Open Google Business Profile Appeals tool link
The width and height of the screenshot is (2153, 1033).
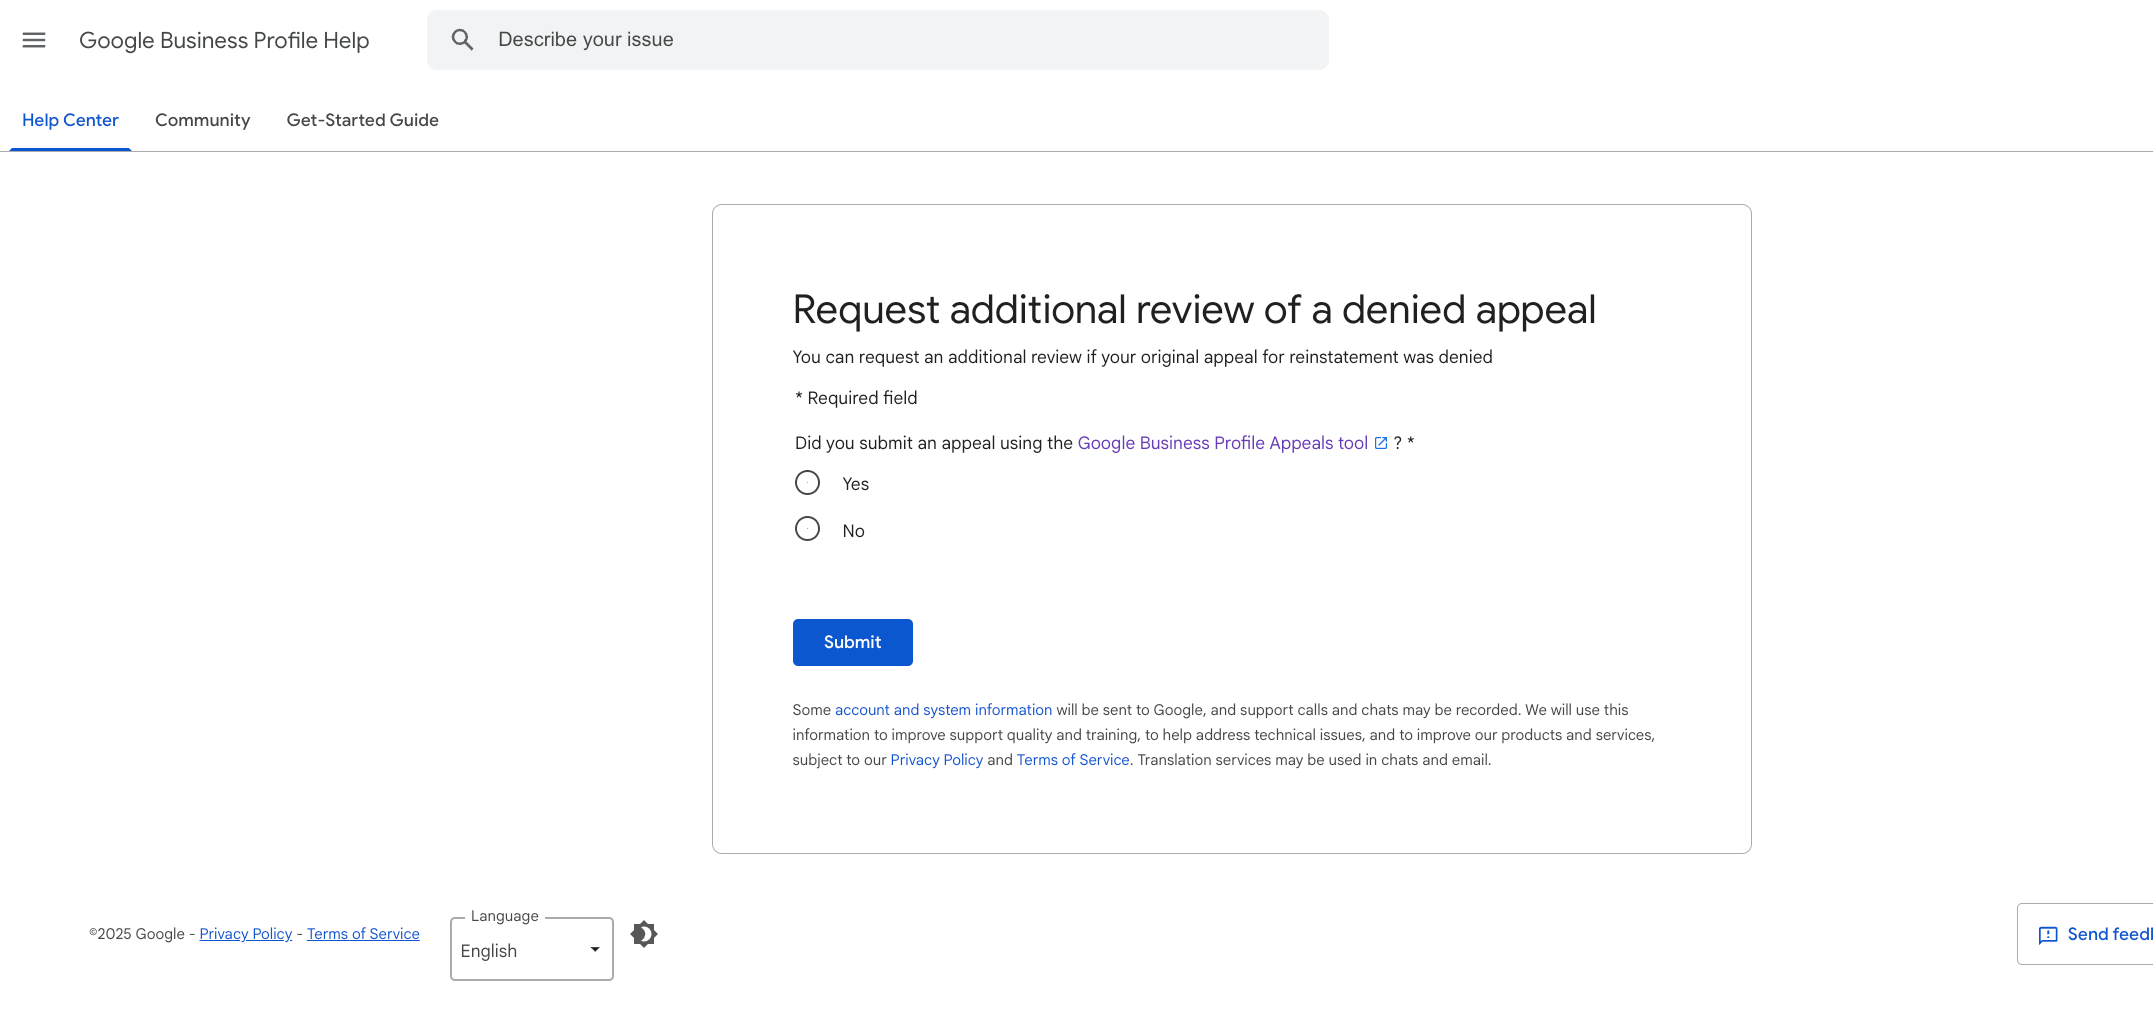pos(1223,443)
